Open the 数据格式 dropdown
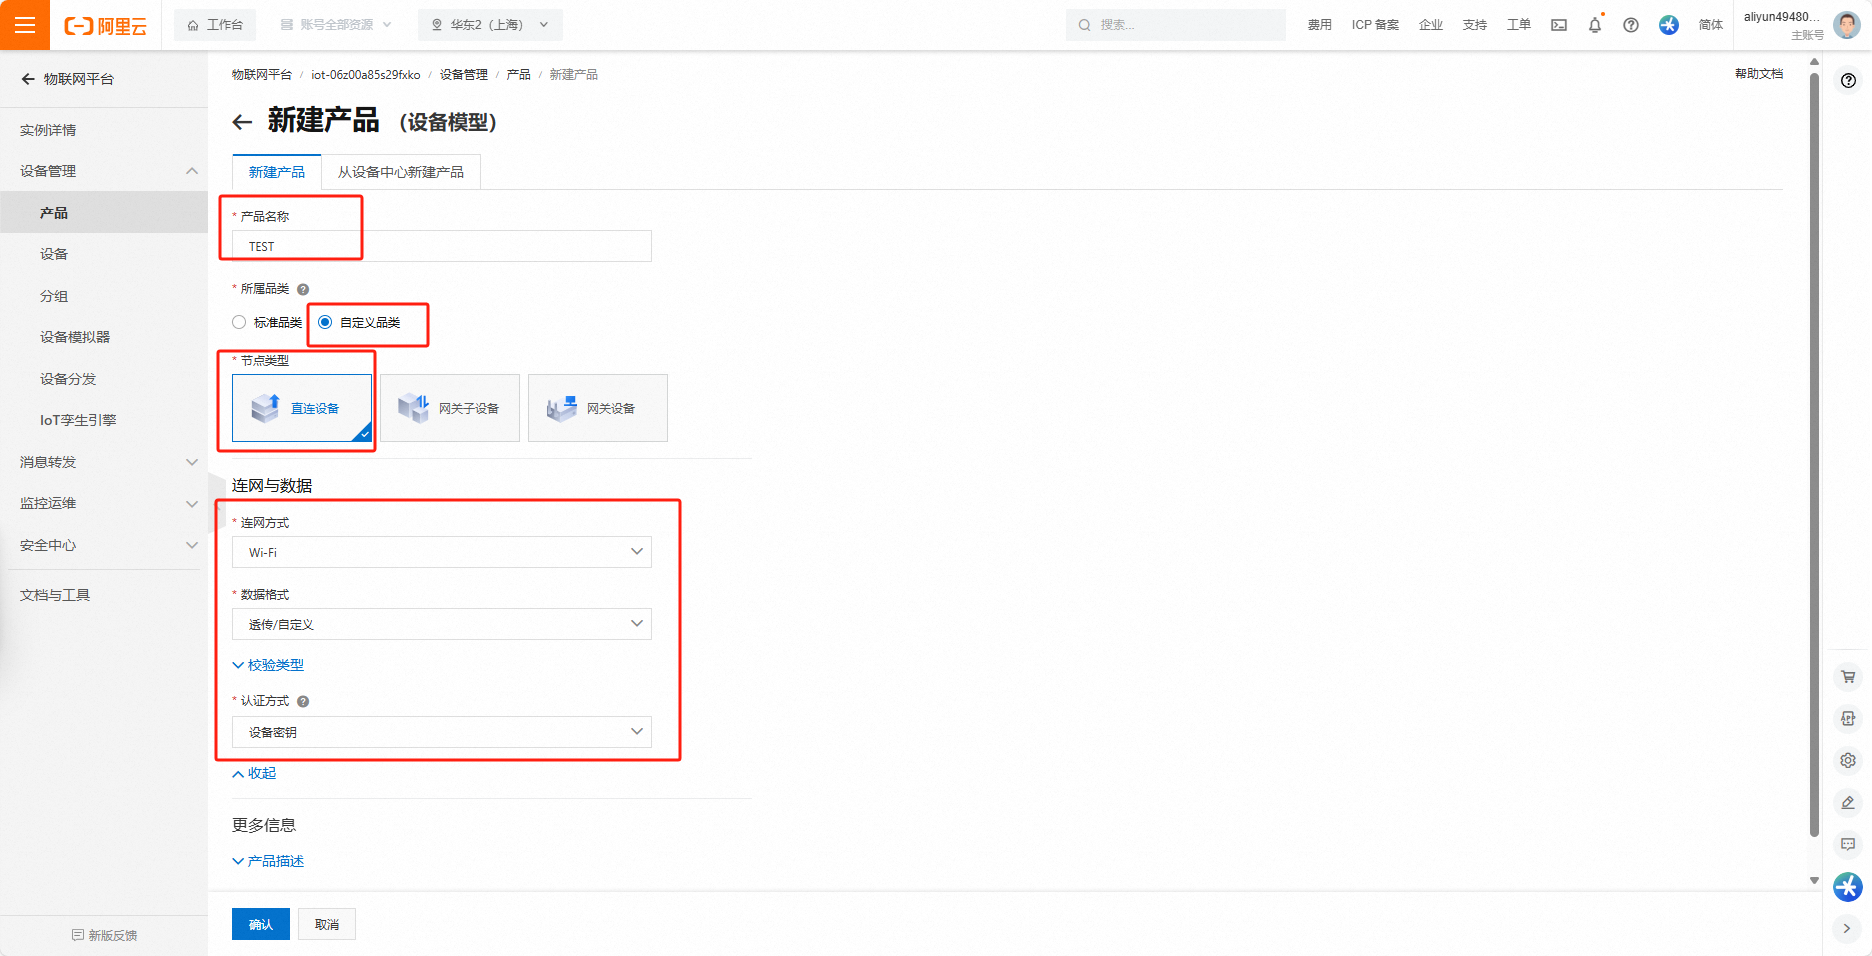The width and height of the screenshot is (1872, 956). pos(442,624)
